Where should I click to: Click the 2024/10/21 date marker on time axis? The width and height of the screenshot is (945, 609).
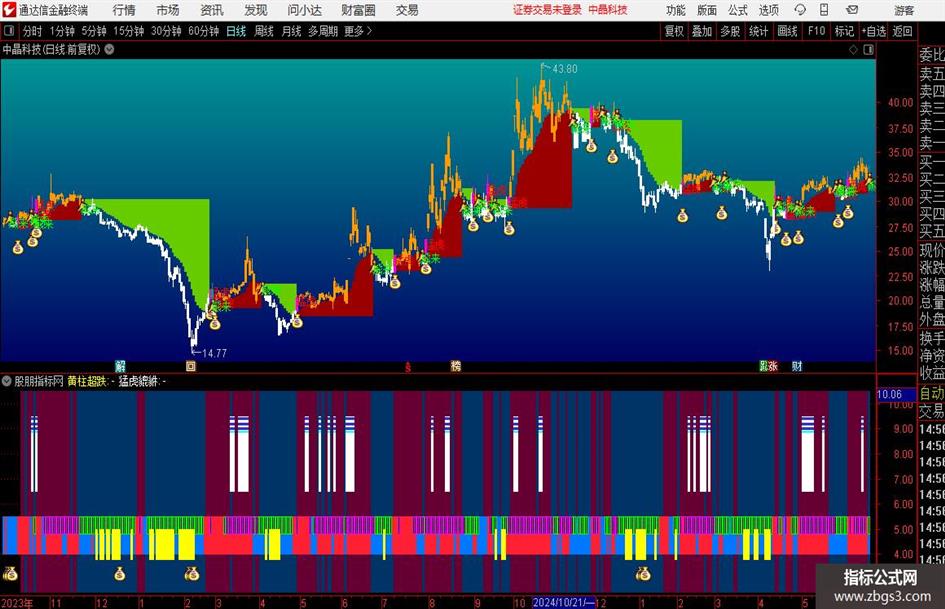coord(563,602)
